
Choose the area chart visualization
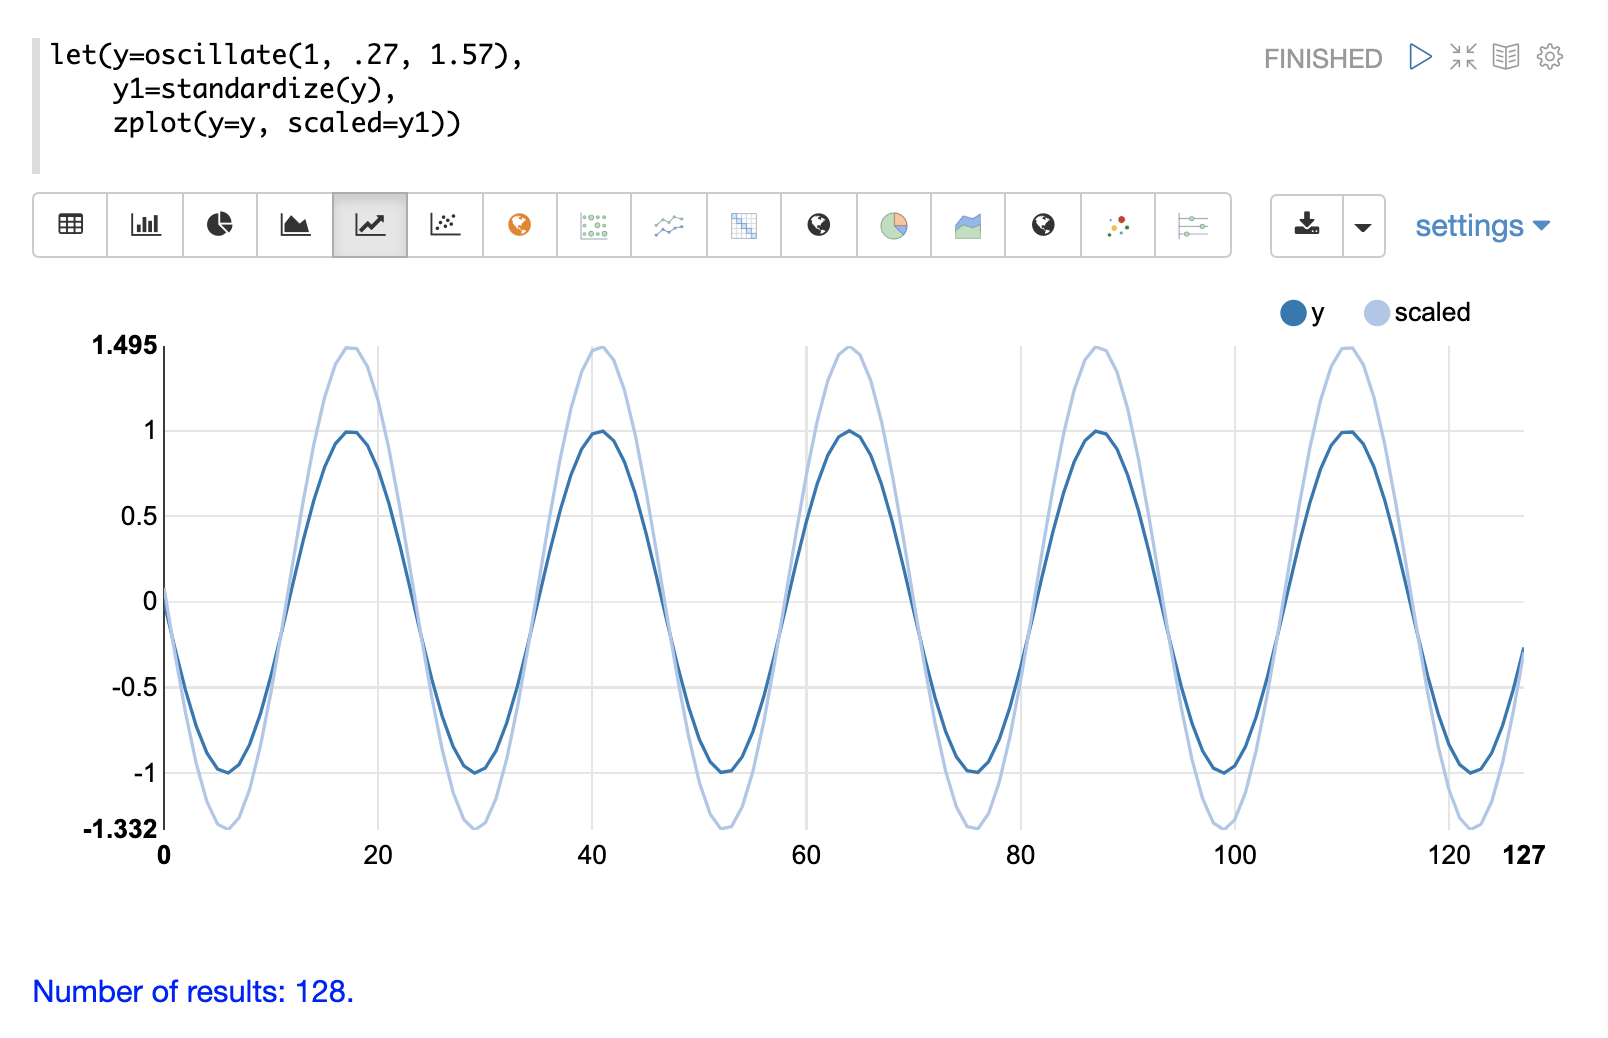295,225
